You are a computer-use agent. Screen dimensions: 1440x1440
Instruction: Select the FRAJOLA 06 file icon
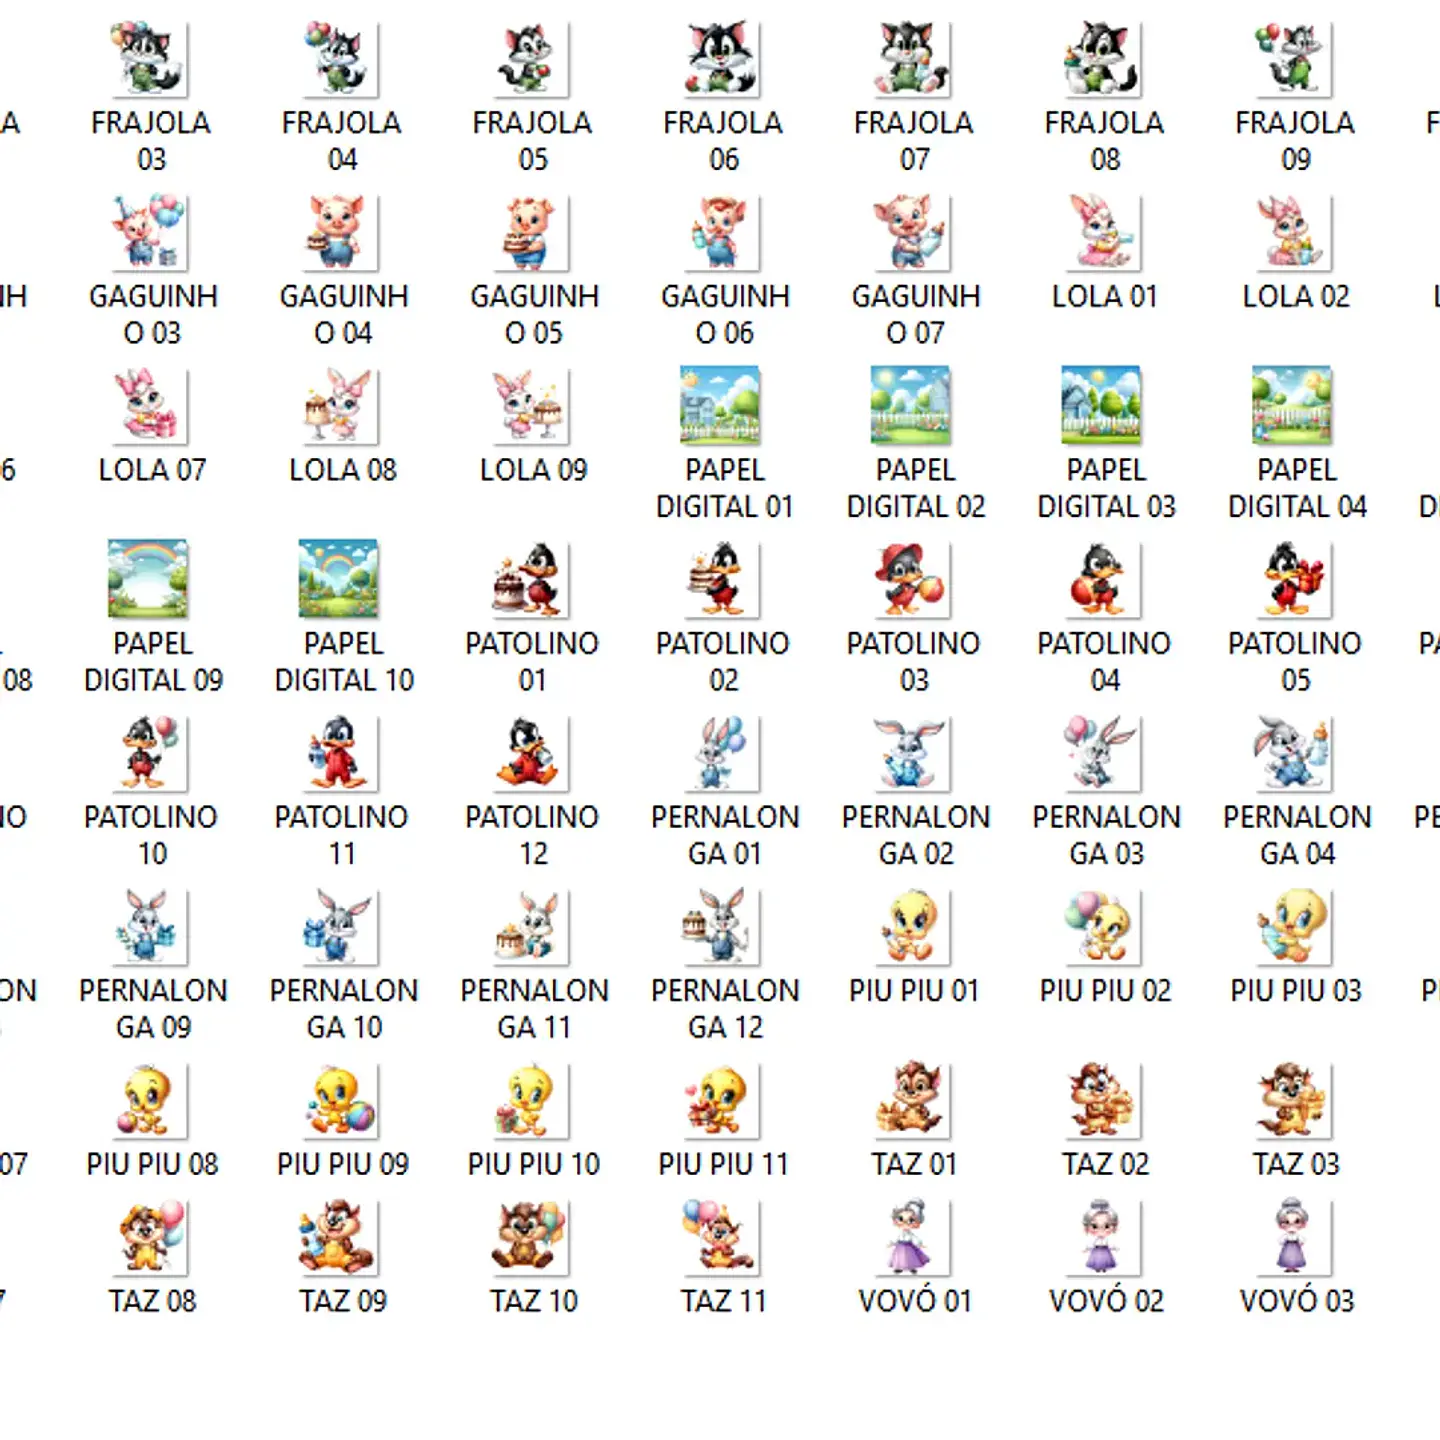pyautogui.click(x=723, y=59)
